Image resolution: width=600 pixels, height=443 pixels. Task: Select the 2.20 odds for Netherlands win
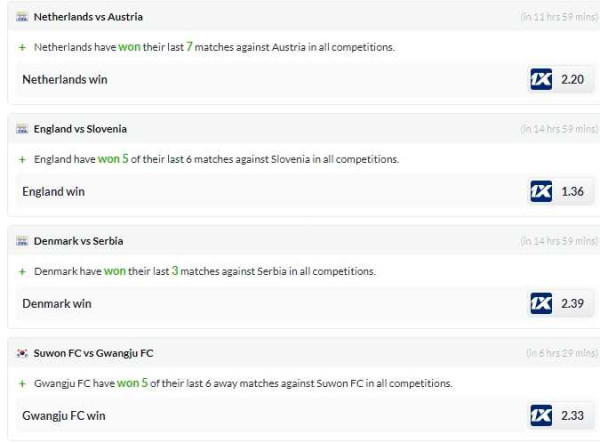pos(572,79)
